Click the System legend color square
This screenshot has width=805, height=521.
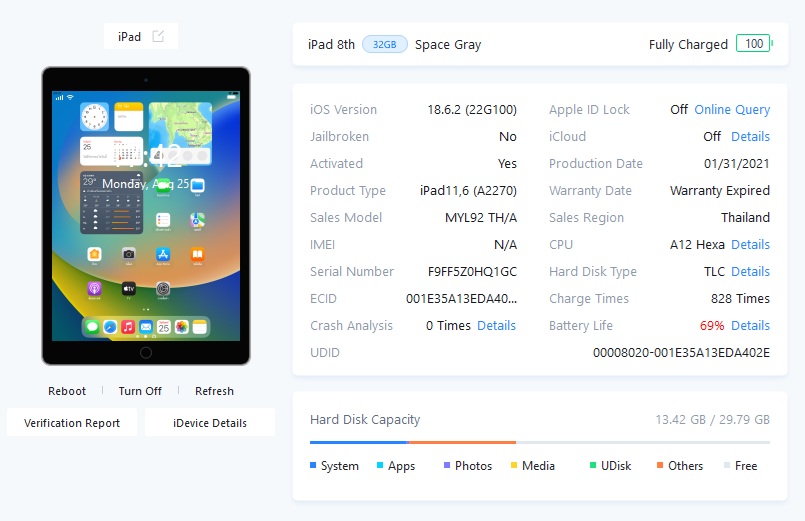313,465
